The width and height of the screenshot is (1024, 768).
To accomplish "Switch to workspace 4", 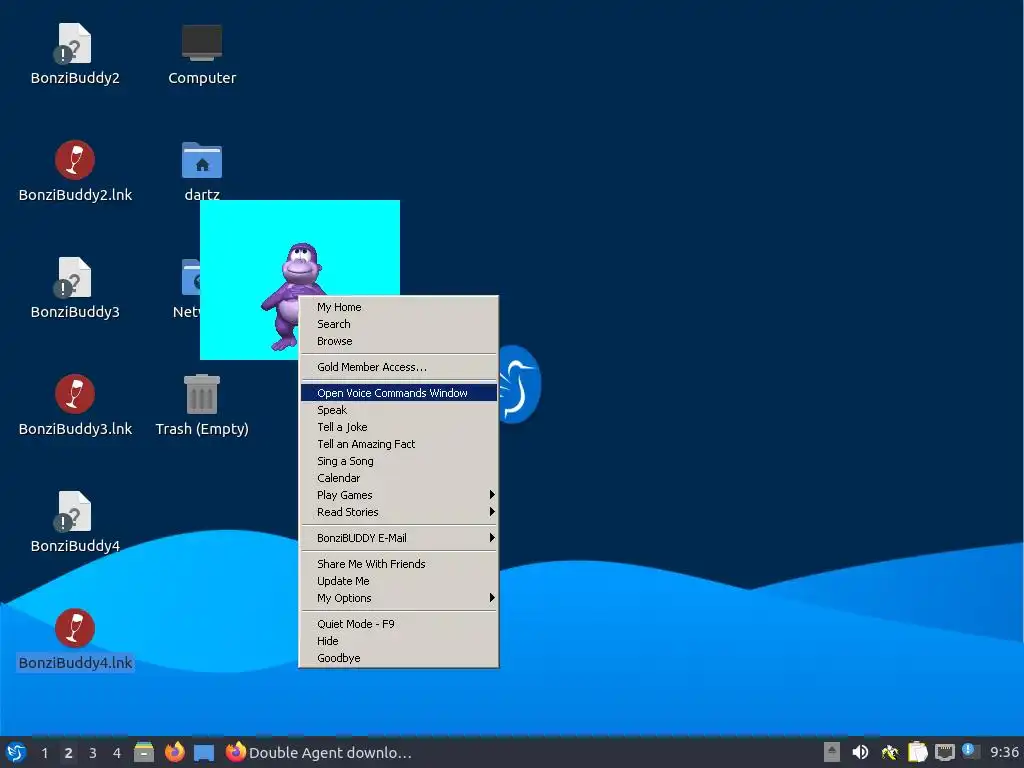I will [x=117, y=753].
